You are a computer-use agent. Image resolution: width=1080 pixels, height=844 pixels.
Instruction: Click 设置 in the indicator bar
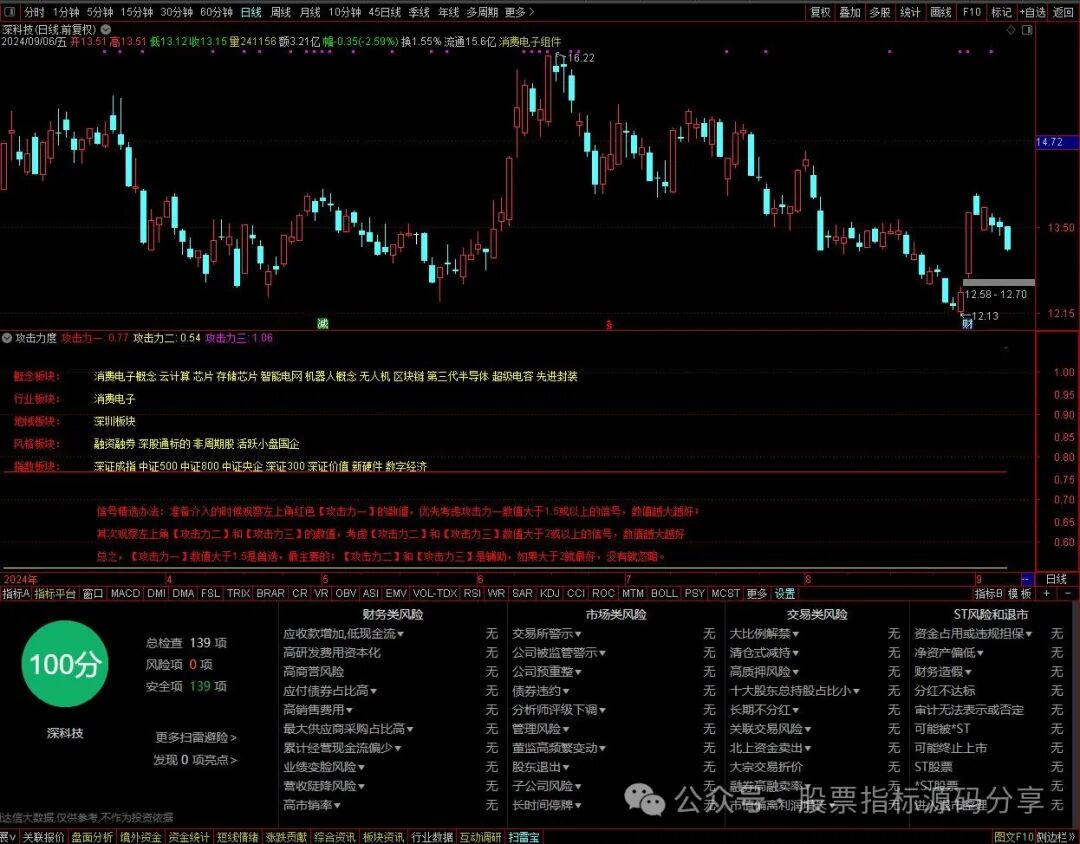point(785,593)
